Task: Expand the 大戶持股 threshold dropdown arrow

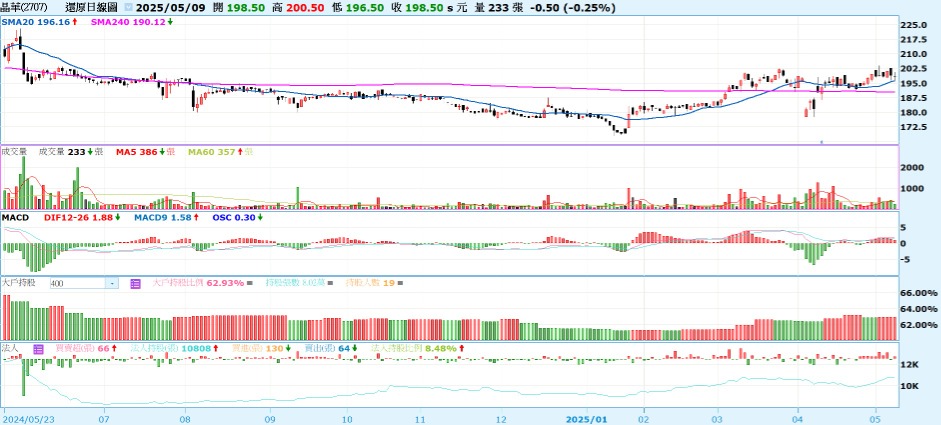Action: click(x=112, y=283)
